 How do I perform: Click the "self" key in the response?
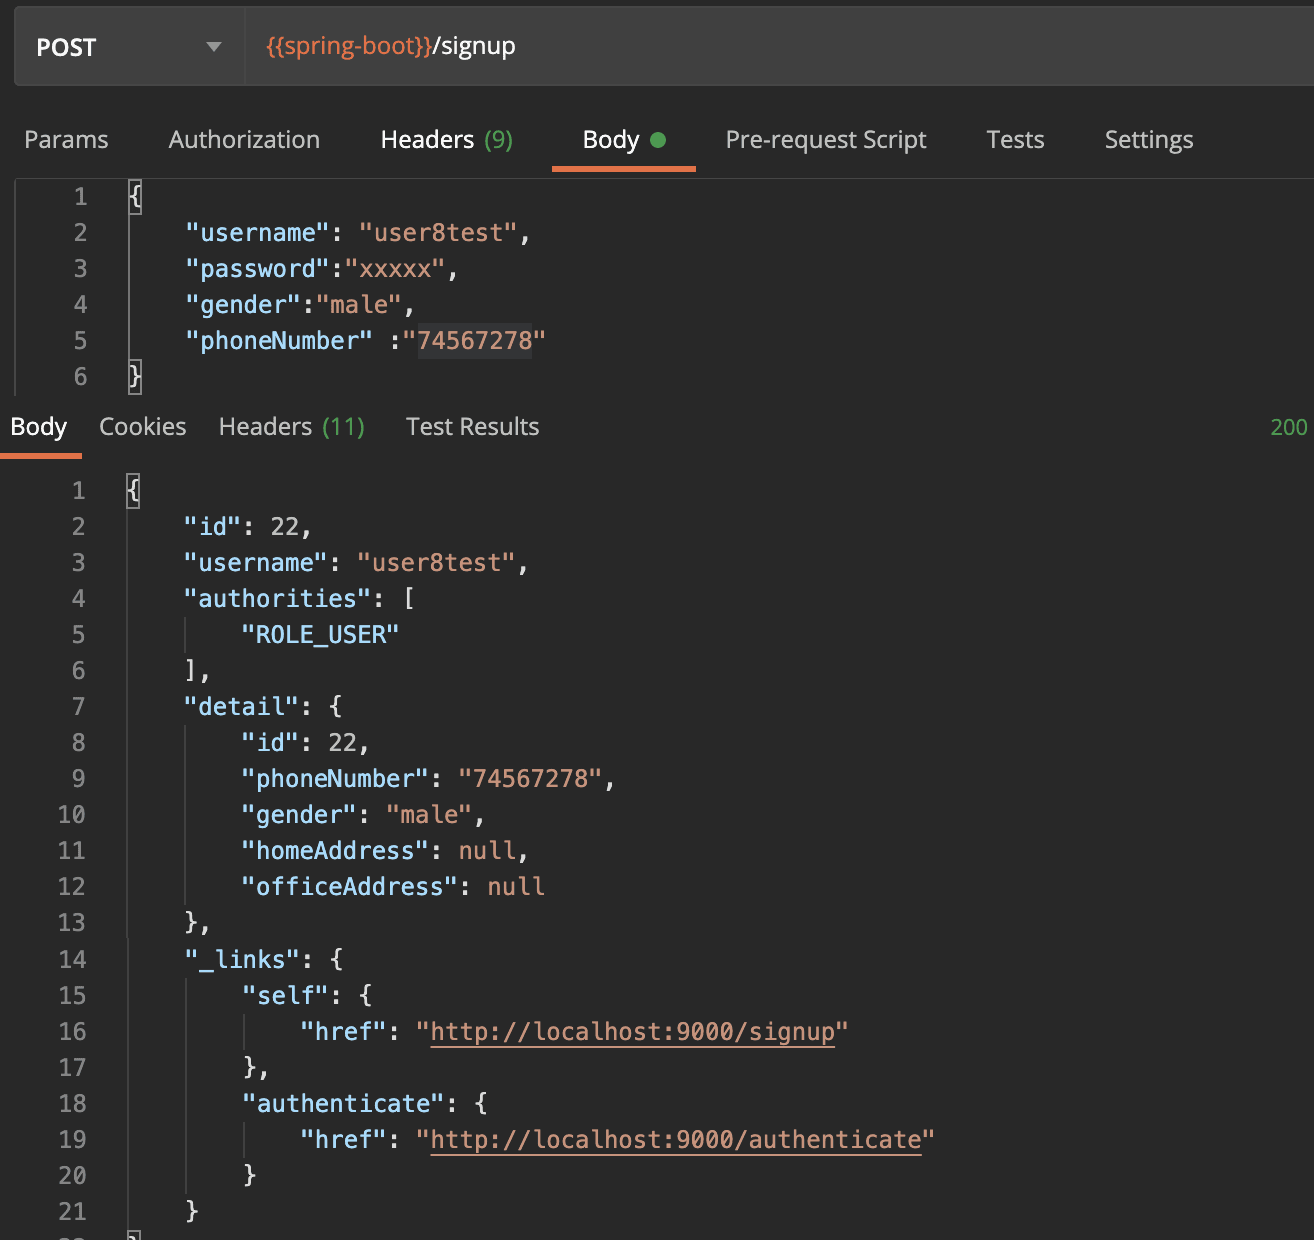click(285, 996)
